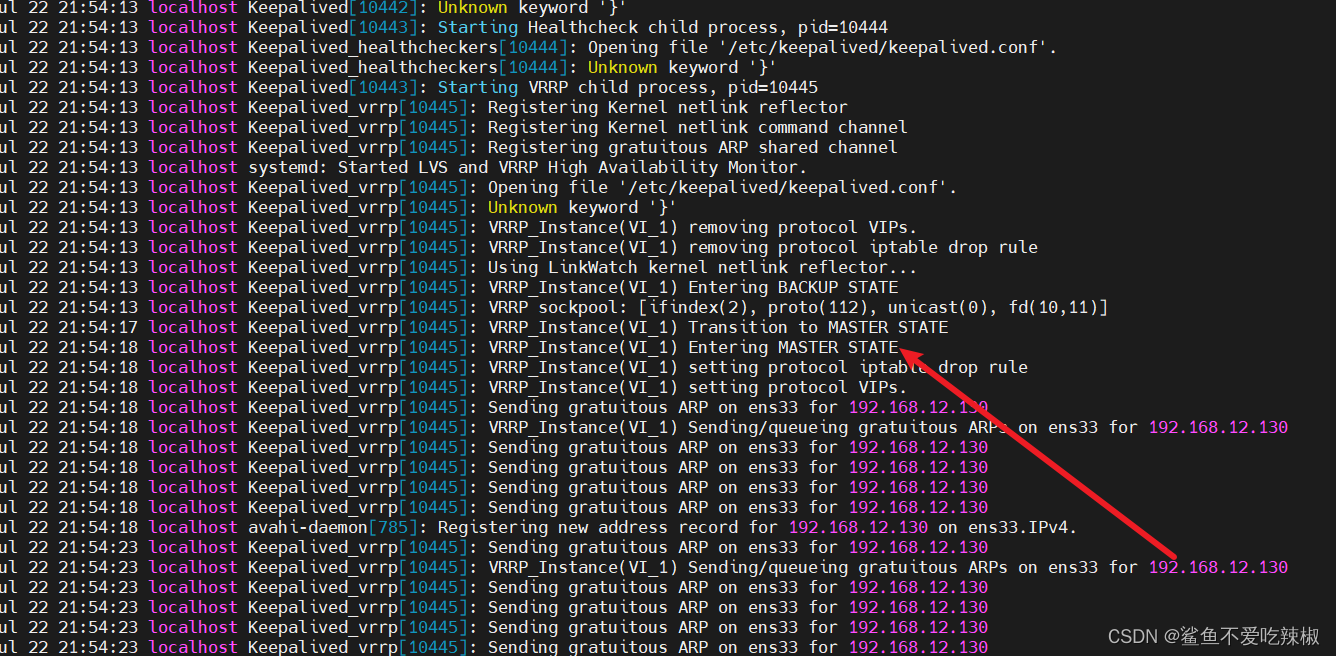
Task: Click 'Registering Kernel netlink command channel' text
Action: point(697,127)
